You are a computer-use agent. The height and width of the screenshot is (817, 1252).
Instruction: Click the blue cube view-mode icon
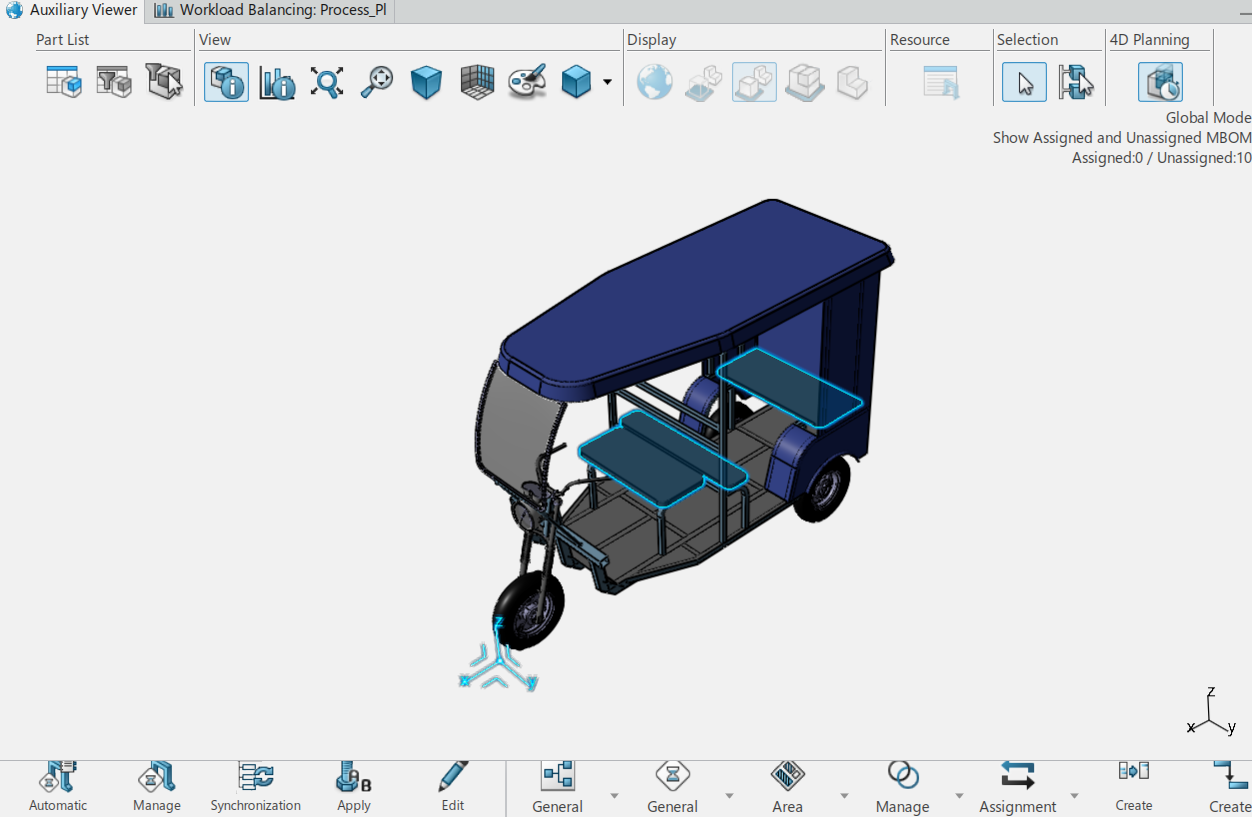click(x=577, y=82)
